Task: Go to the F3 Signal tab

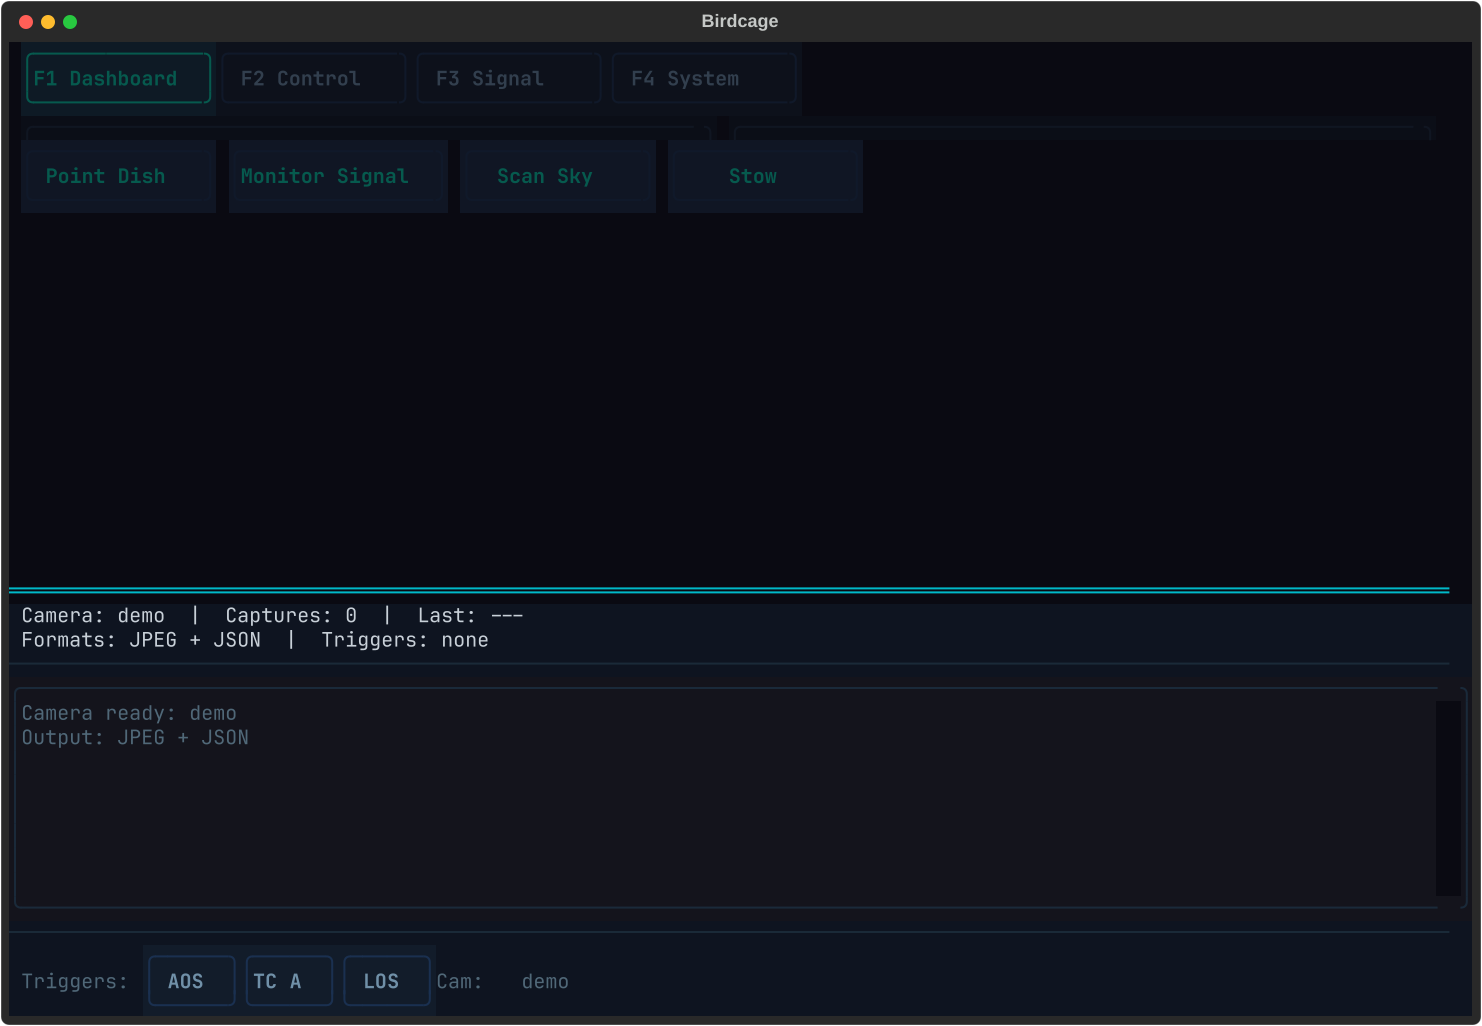Action: coord(508,78)
